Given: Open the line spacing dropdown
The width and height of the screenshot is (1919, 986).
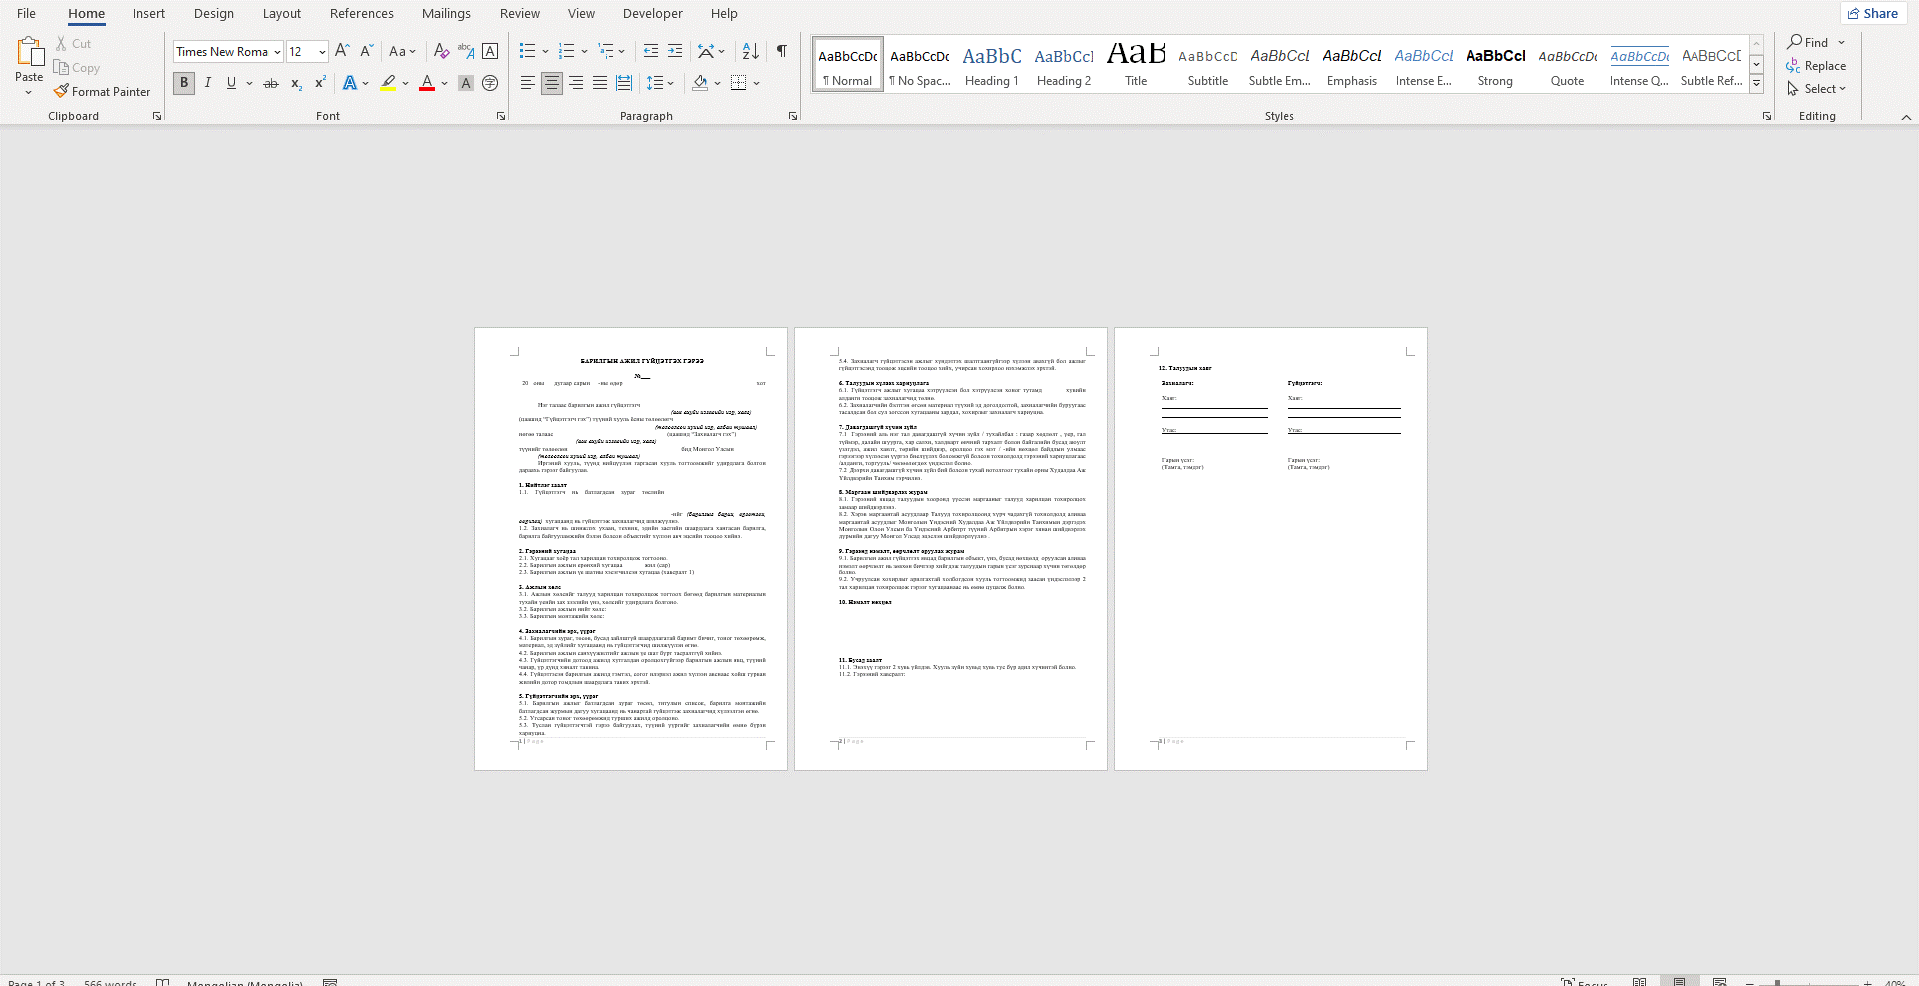Looking at the screenshot, I should (x=660, y=83).
